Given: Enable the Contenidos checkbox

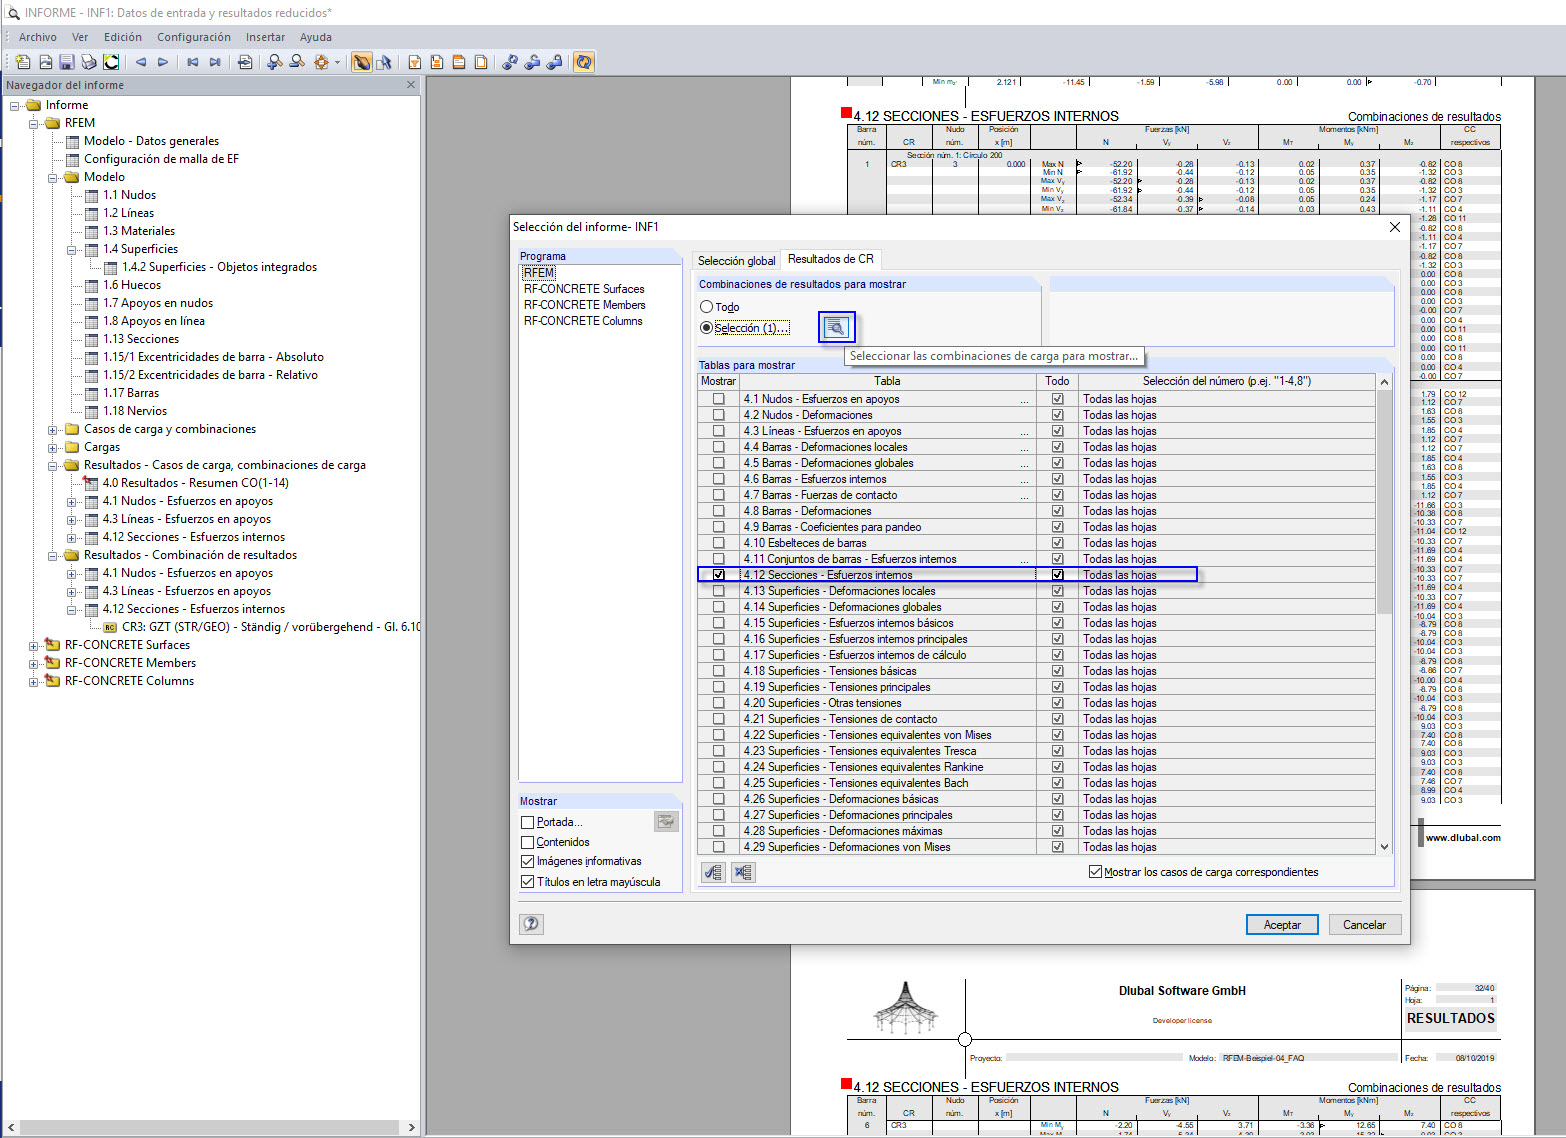Looking at the screenshot, I should (x=528, y=842).
